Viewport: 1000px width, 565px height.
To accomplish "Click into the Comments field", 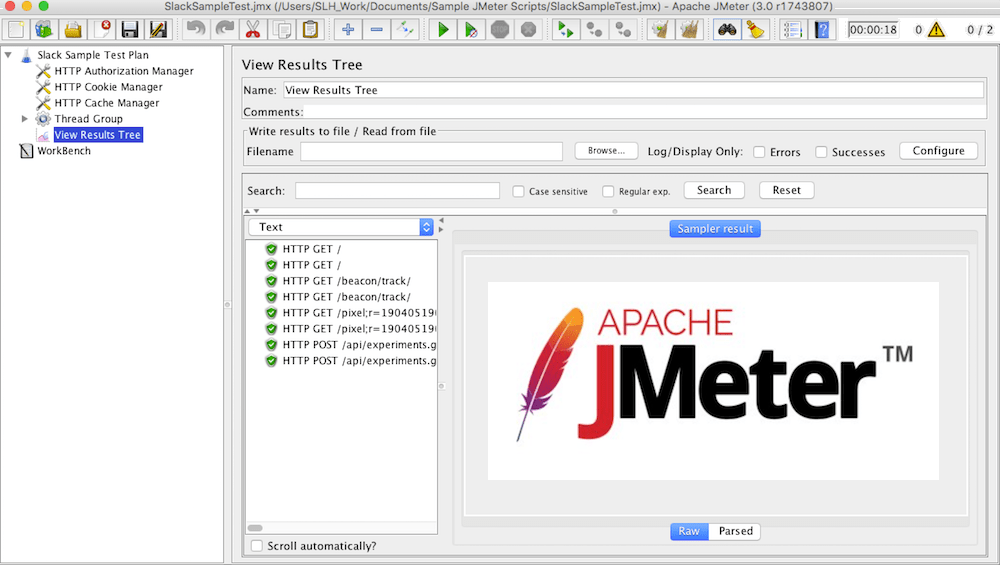I will [645, 112].
